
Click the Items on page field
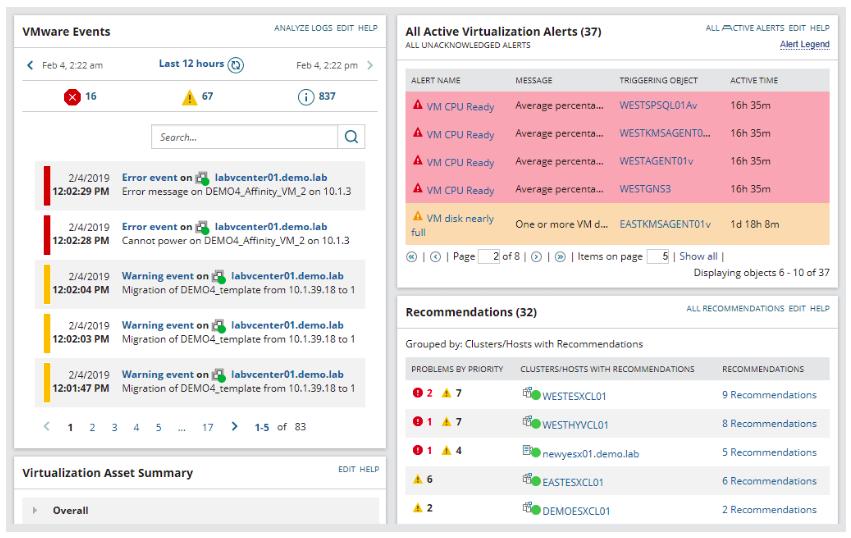[658, 256]
